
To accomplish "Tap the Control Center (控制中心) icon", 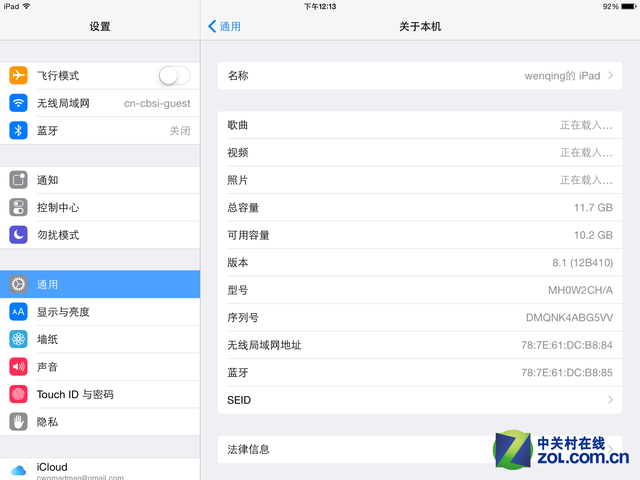I will tap(18, 207).
